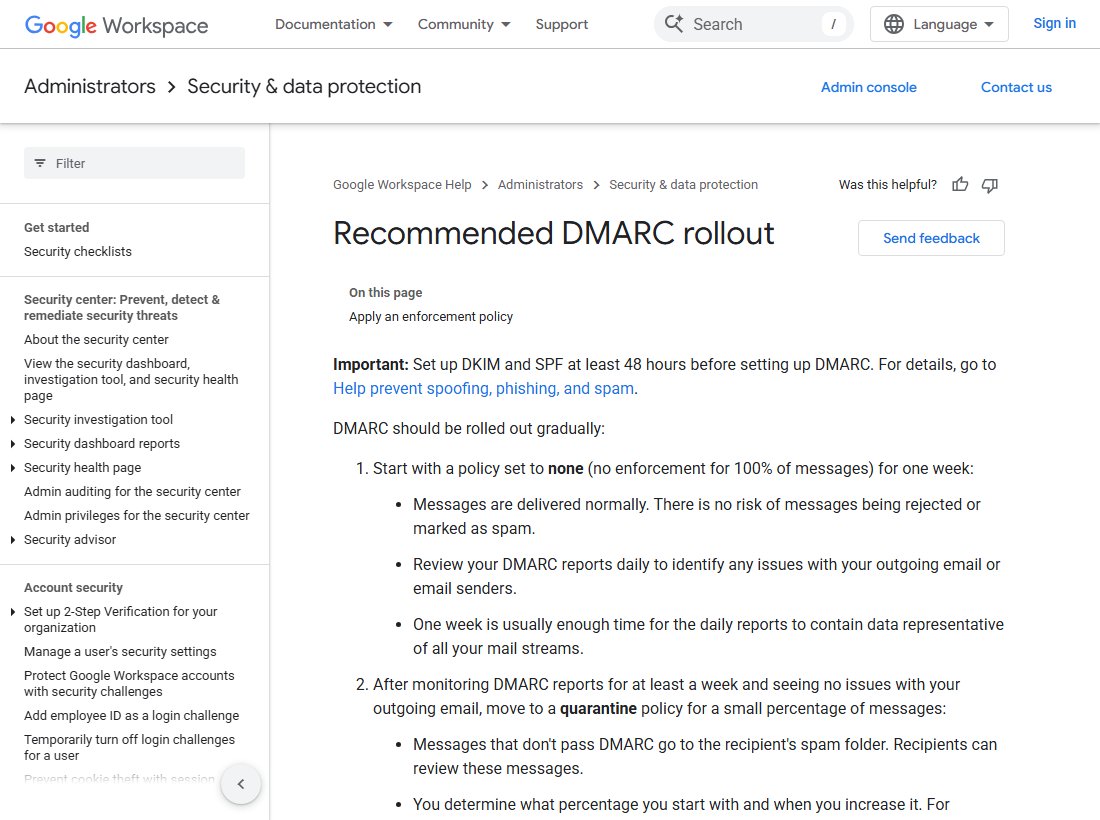
Task: Open the Support menu item
Action: (x=561, y=24)
